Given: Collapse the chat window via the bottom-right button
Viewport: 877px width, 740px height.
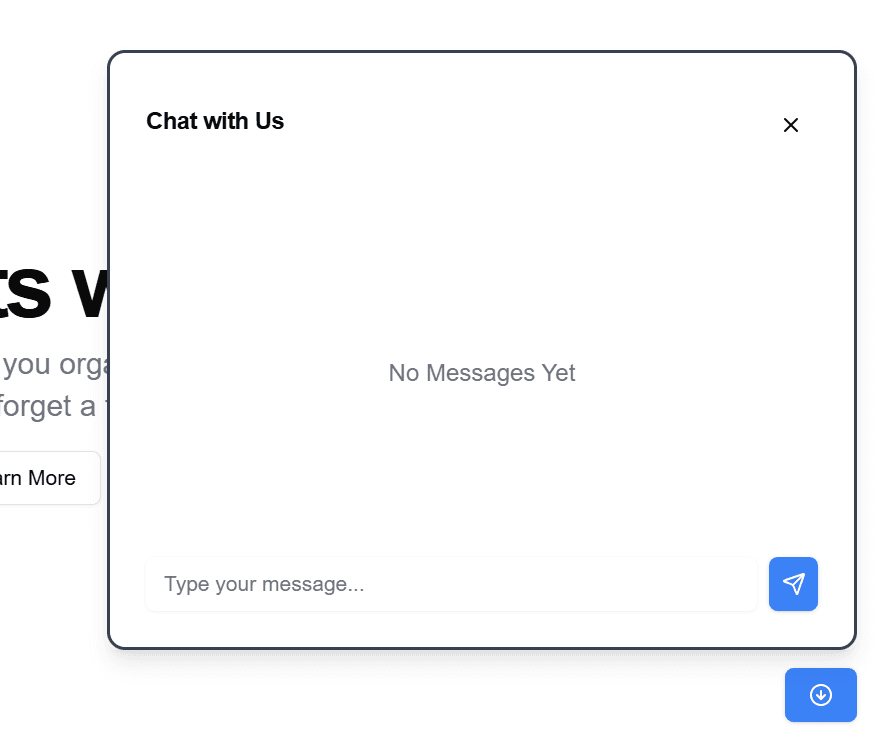Looking at the screenshot, I should pos(821,695).
